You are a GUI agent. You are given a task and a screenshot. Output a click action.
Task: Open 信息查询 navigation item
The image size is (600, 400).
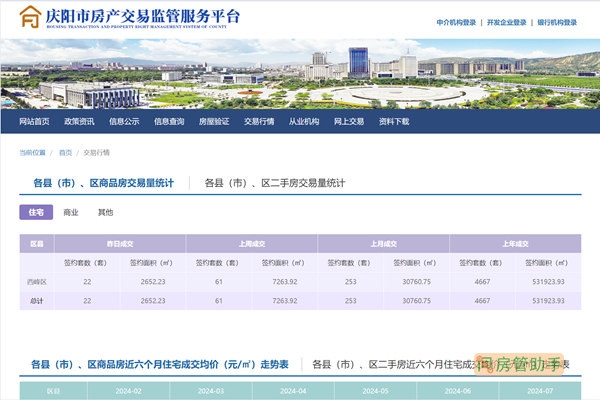click(169, 121)
